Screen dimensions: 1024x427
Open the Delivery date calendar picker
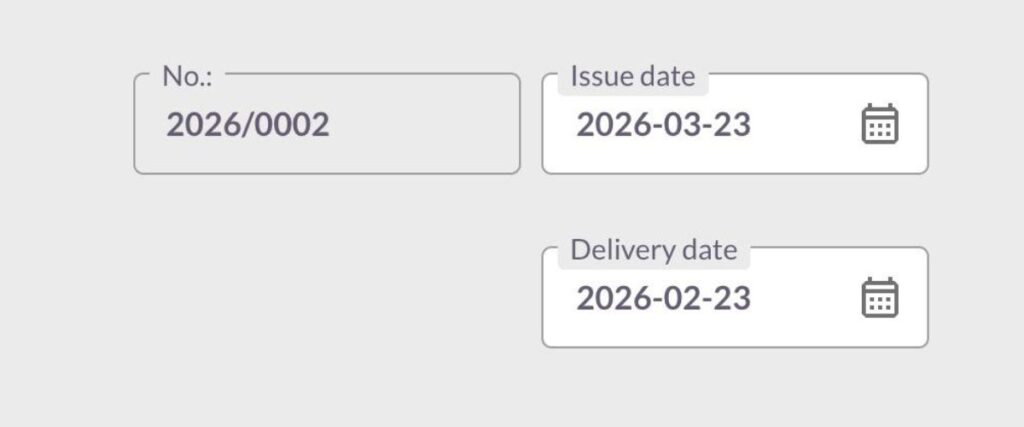pyautogui.click(x=880, y=298)
